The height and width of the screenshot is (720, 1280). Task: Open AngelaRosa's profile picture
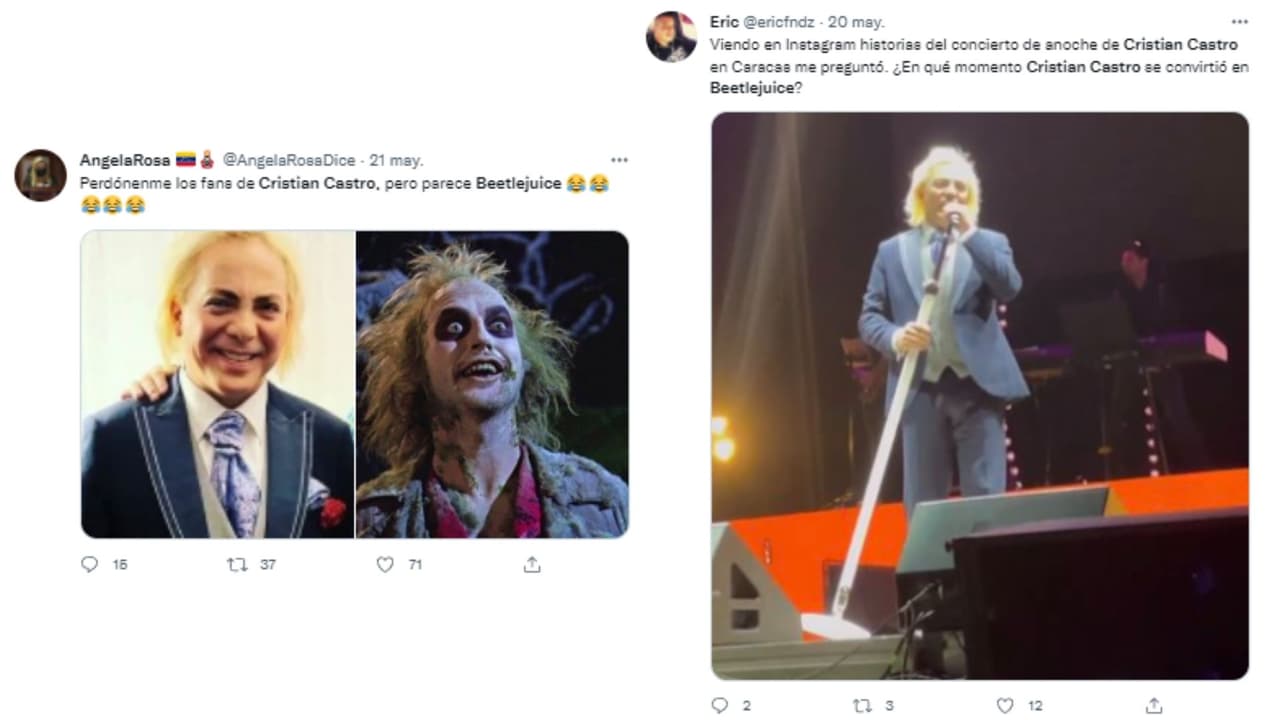point(41,175)
